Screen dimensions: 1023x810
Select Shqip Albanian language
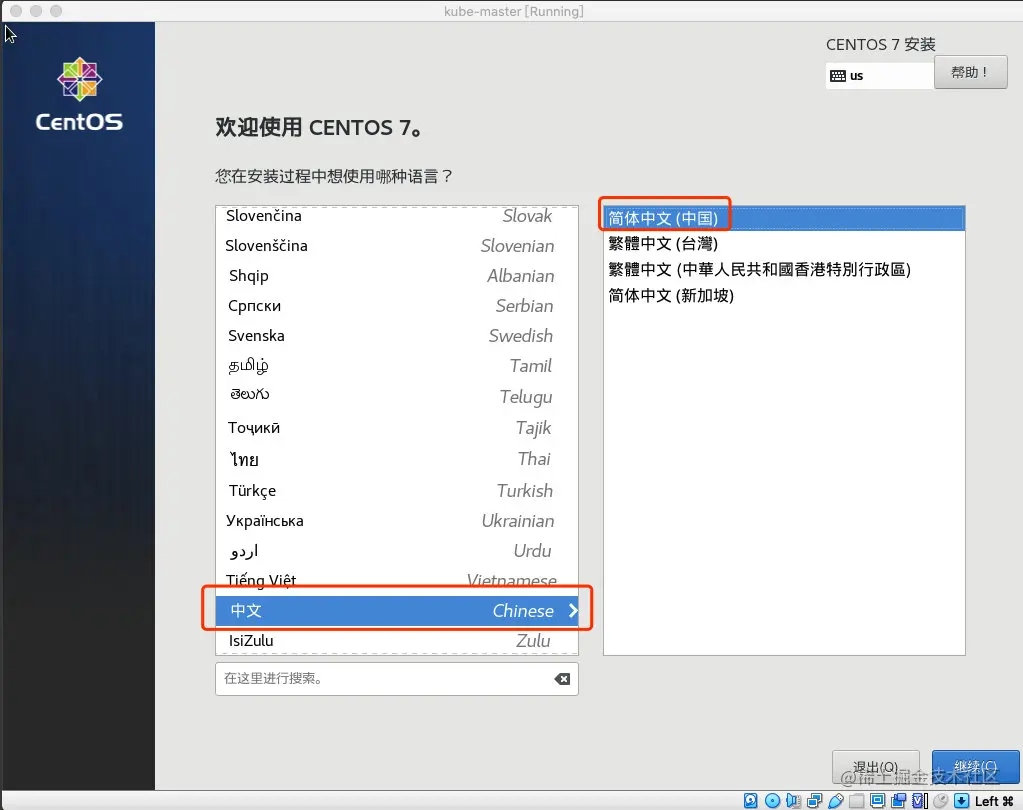pos(397,276)
